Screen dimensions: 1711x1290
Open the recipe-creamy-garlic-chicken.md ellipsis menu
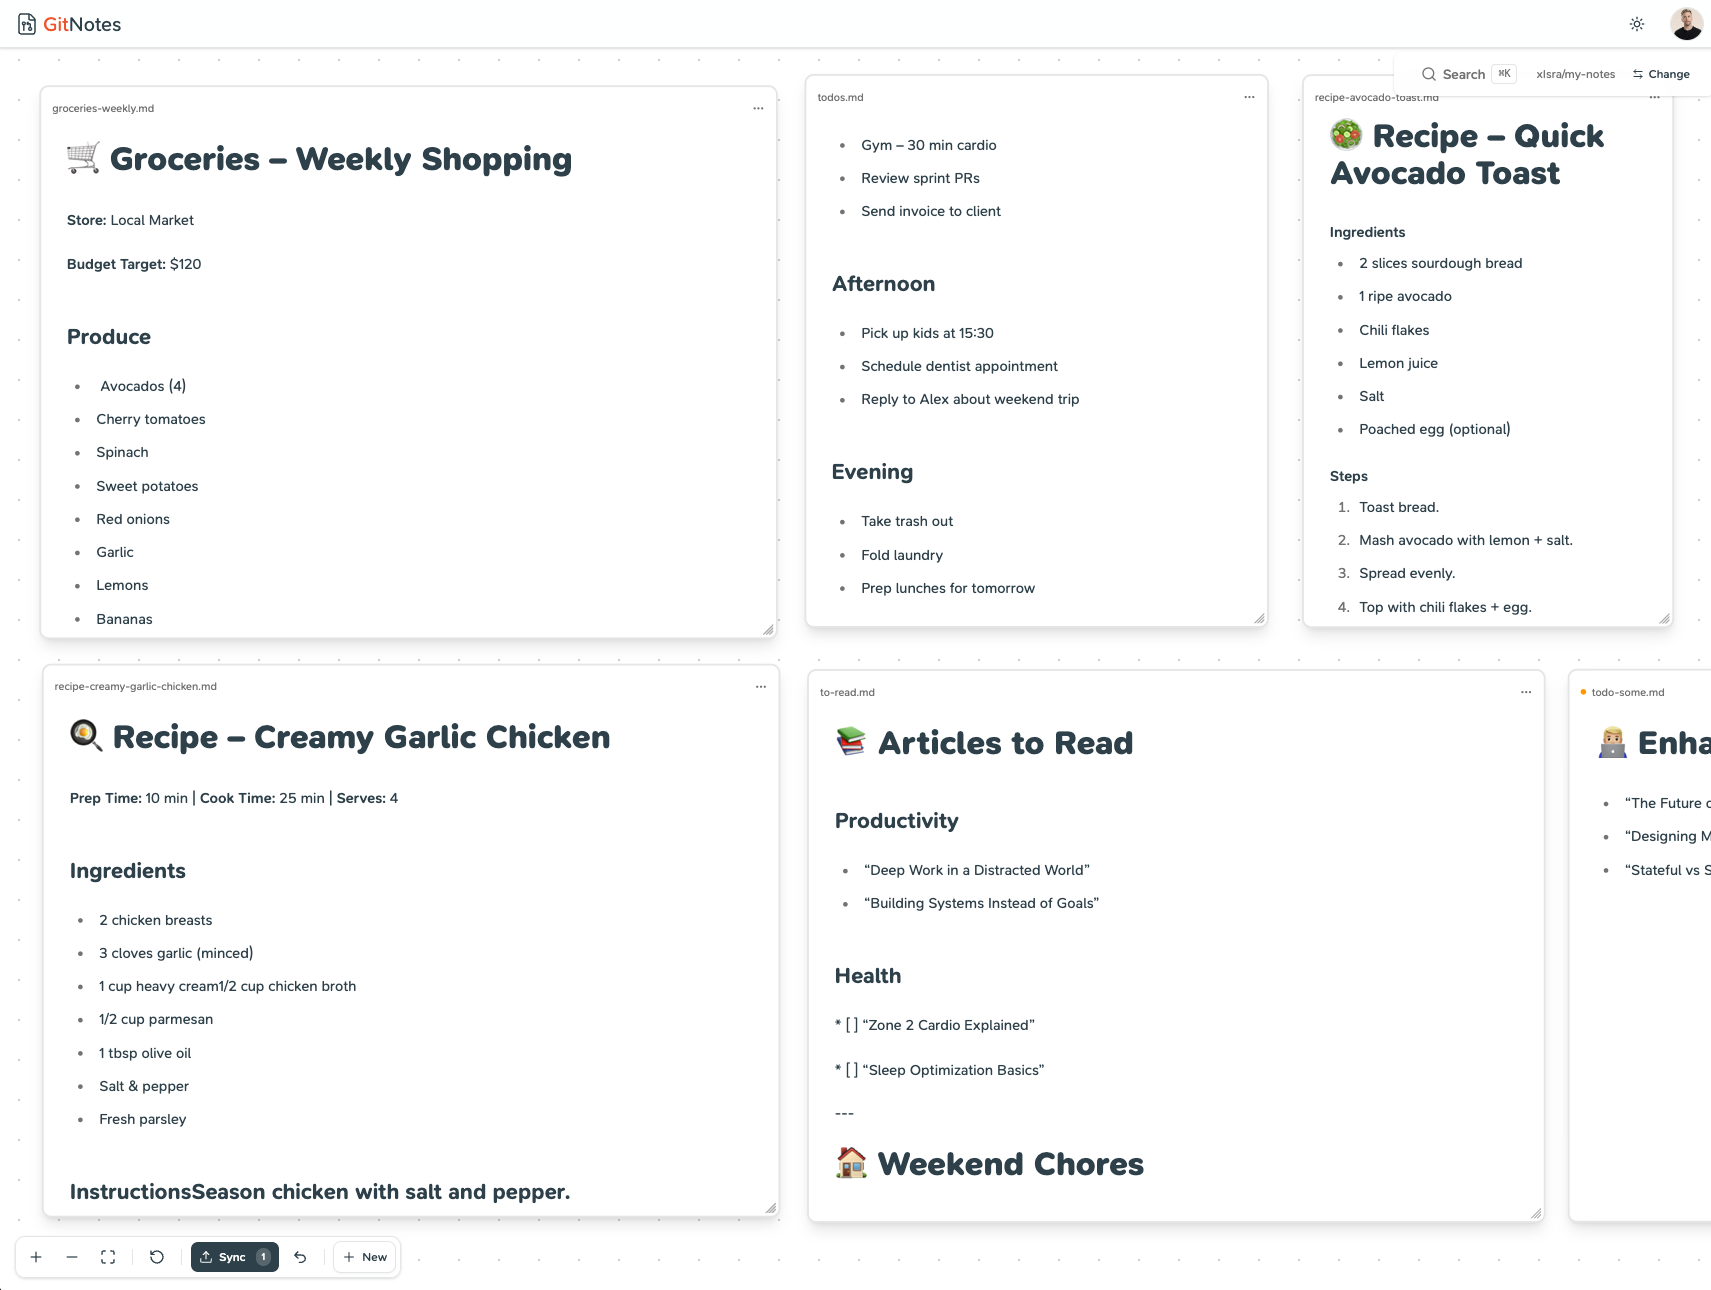[x=761, y=686]
